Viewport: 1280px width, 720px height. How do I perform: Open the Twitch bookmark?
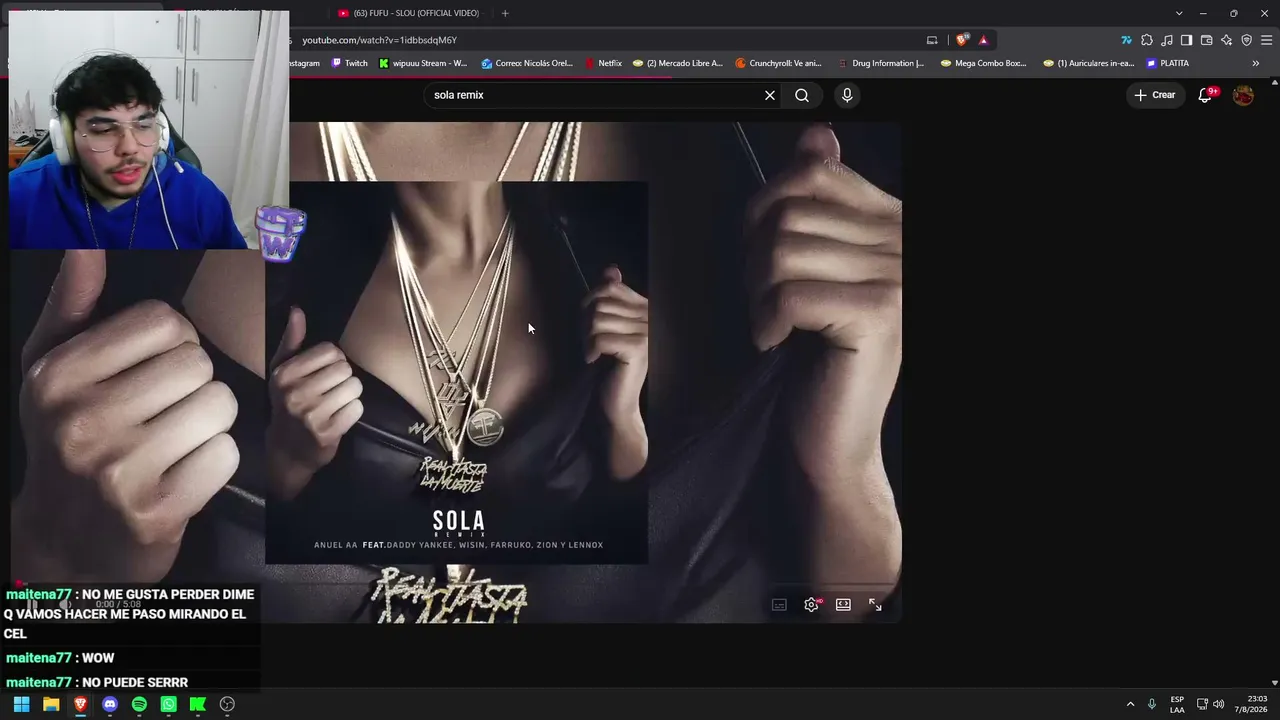350,63
